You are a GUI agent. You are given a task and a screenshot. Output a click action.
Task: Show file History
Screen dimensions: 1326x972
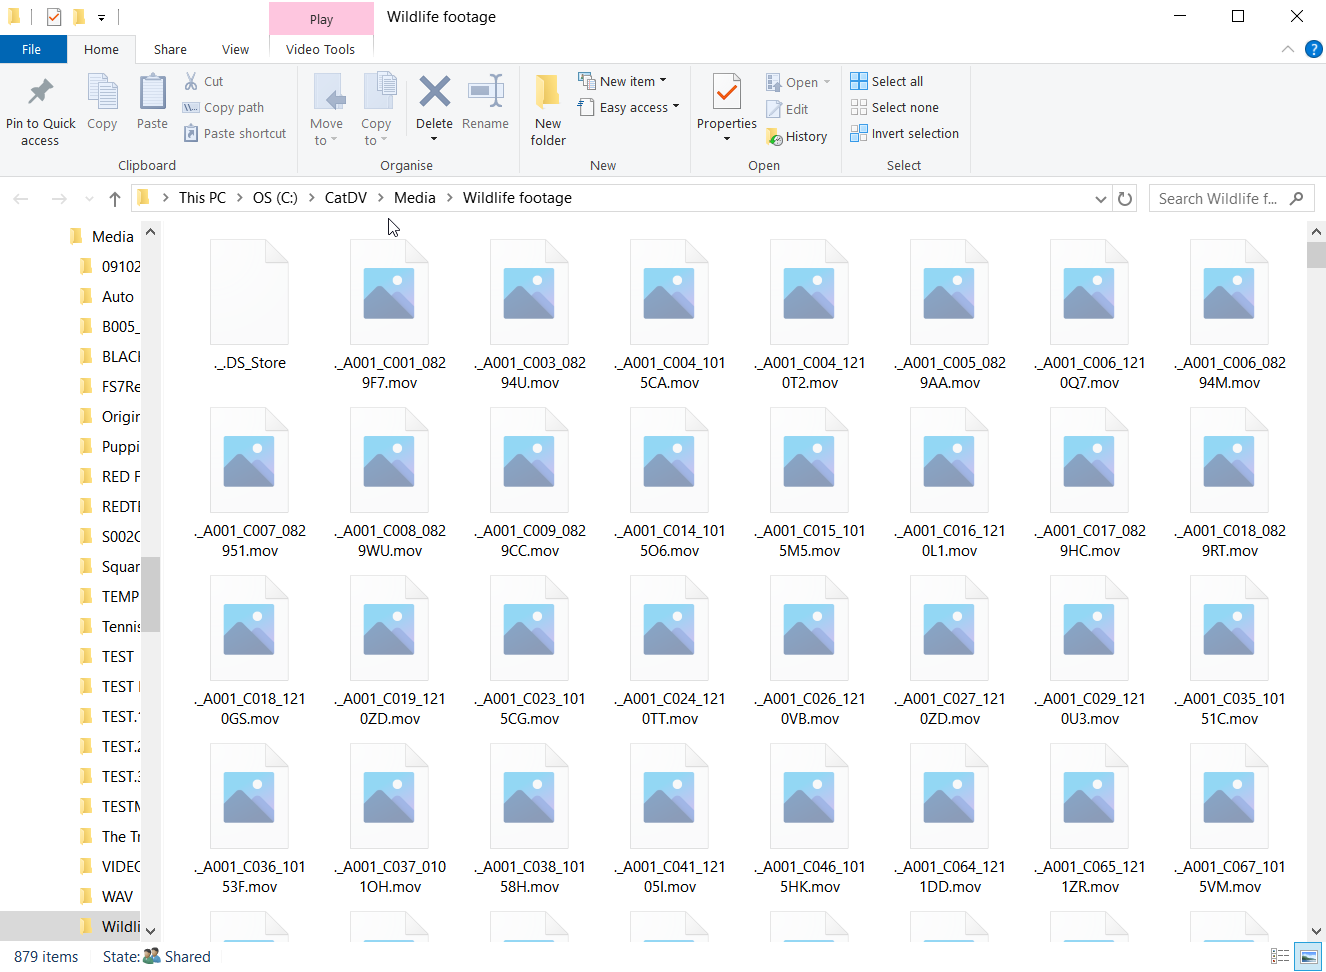[x=796, y=136]
